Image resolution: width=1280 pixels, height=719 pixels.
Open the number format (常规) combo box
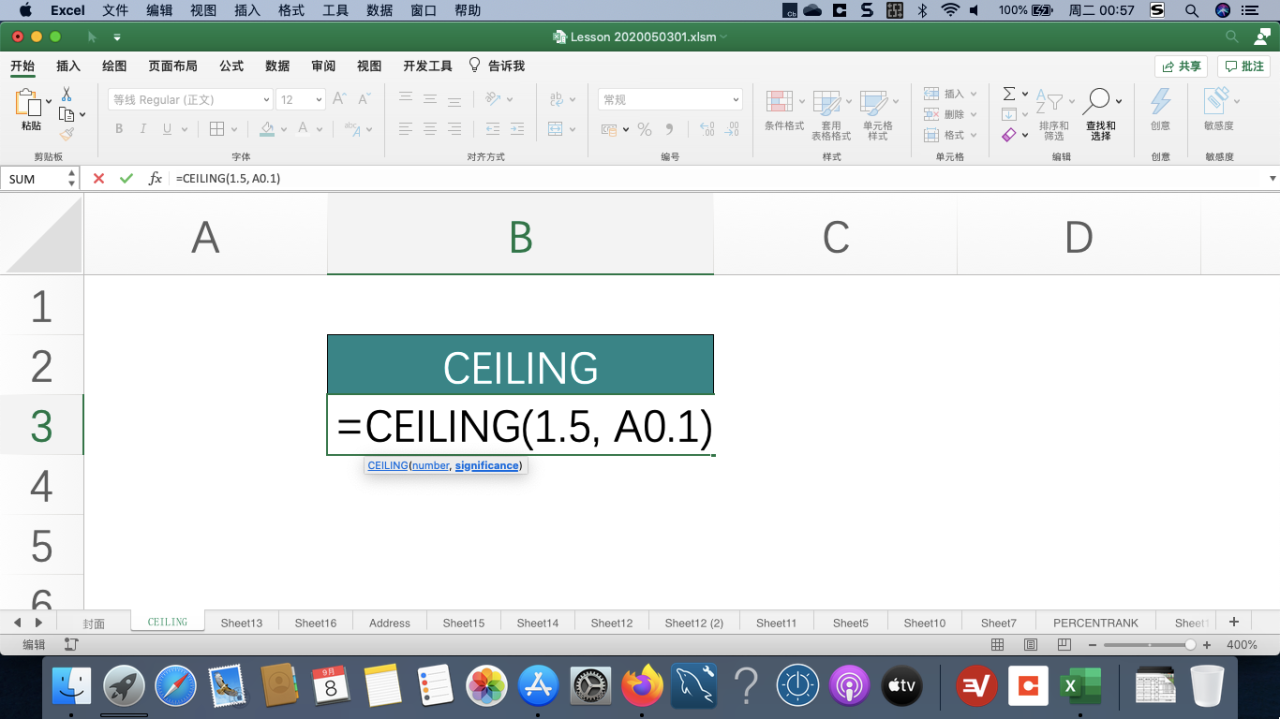point(670,99)
